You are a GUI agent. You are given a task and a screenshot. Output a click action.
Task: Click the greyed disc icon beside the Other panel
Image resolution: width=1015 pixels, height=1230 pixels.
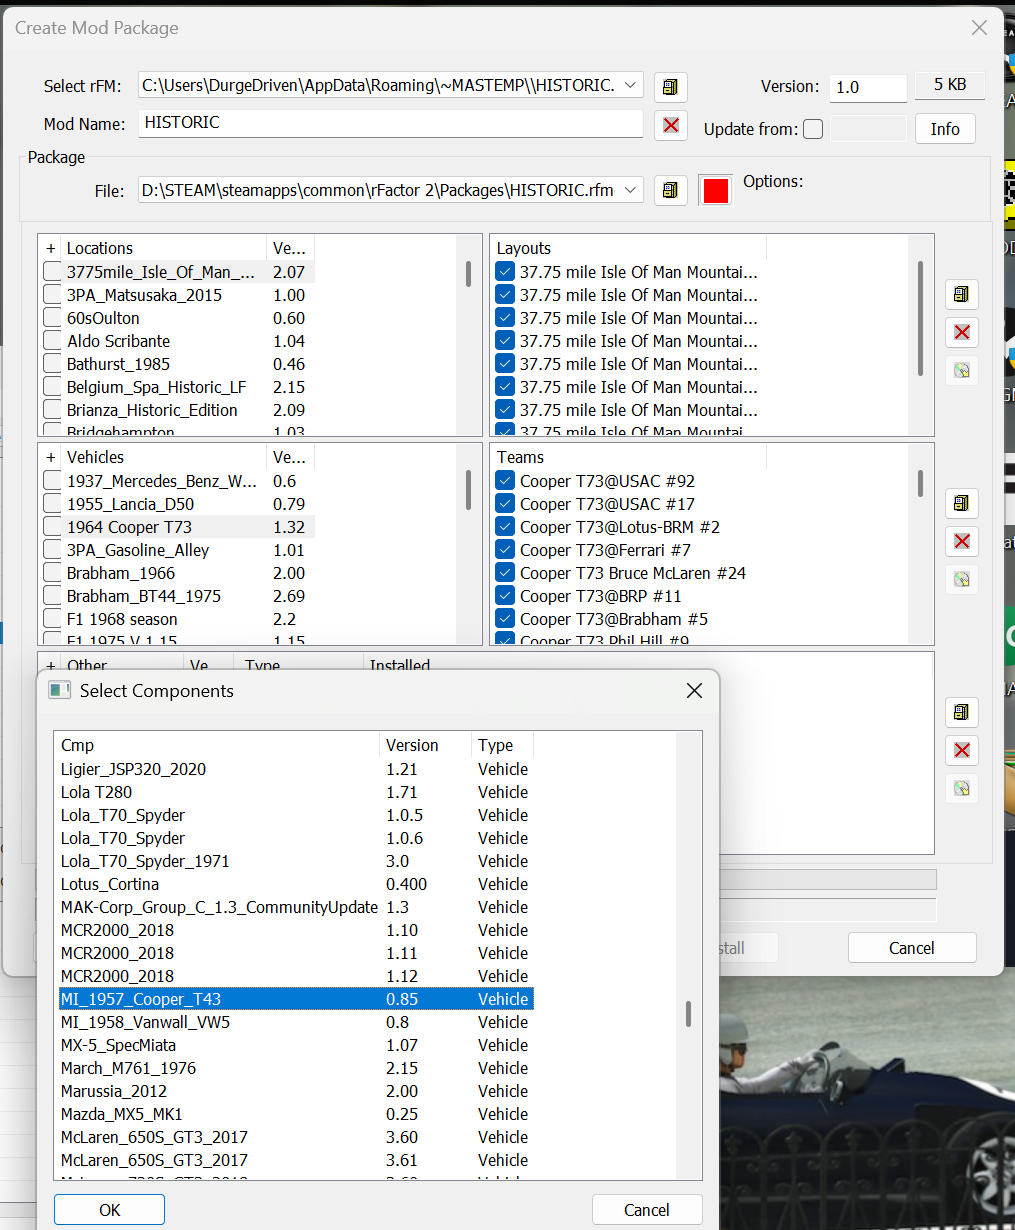pos(961,788)
